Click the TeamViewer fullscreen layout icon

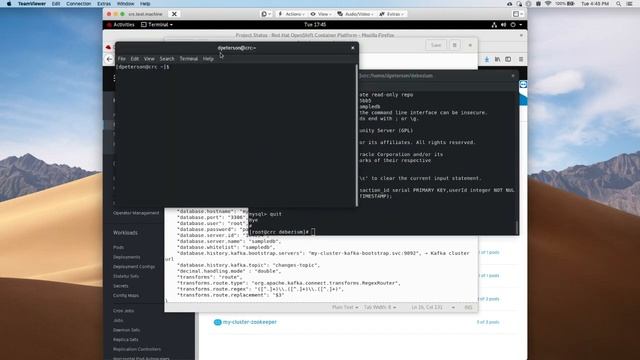click(x=517, y=14)
